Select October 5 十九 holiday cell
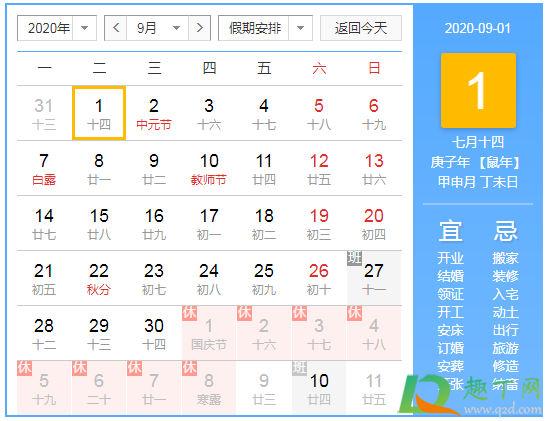Screen dimensions: 546x421 point(44,388)
